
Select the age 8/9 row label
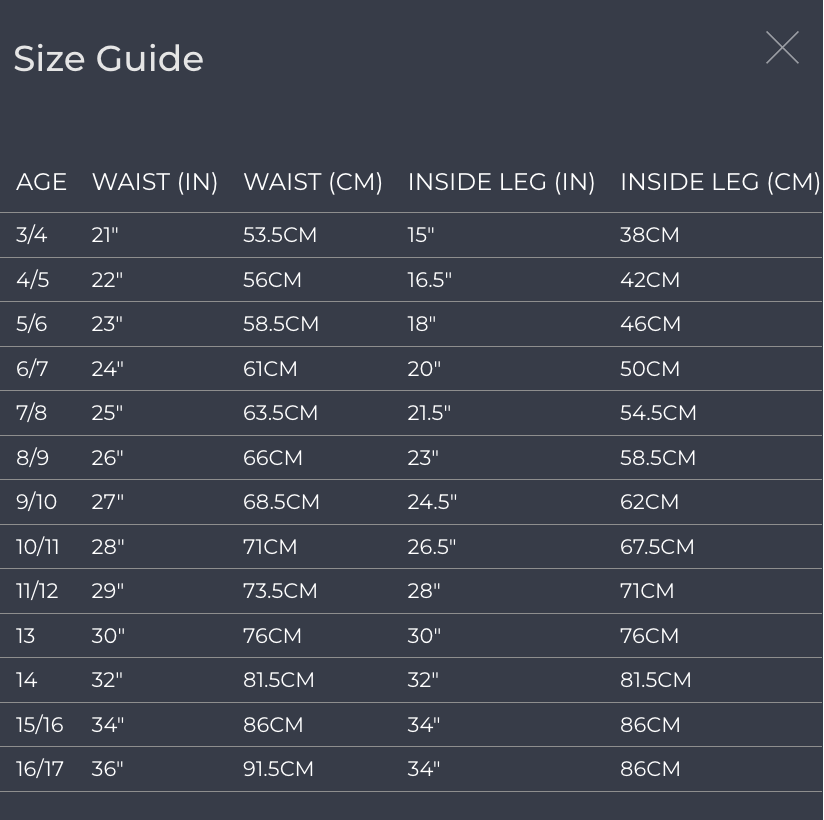[x=32, y=458]
